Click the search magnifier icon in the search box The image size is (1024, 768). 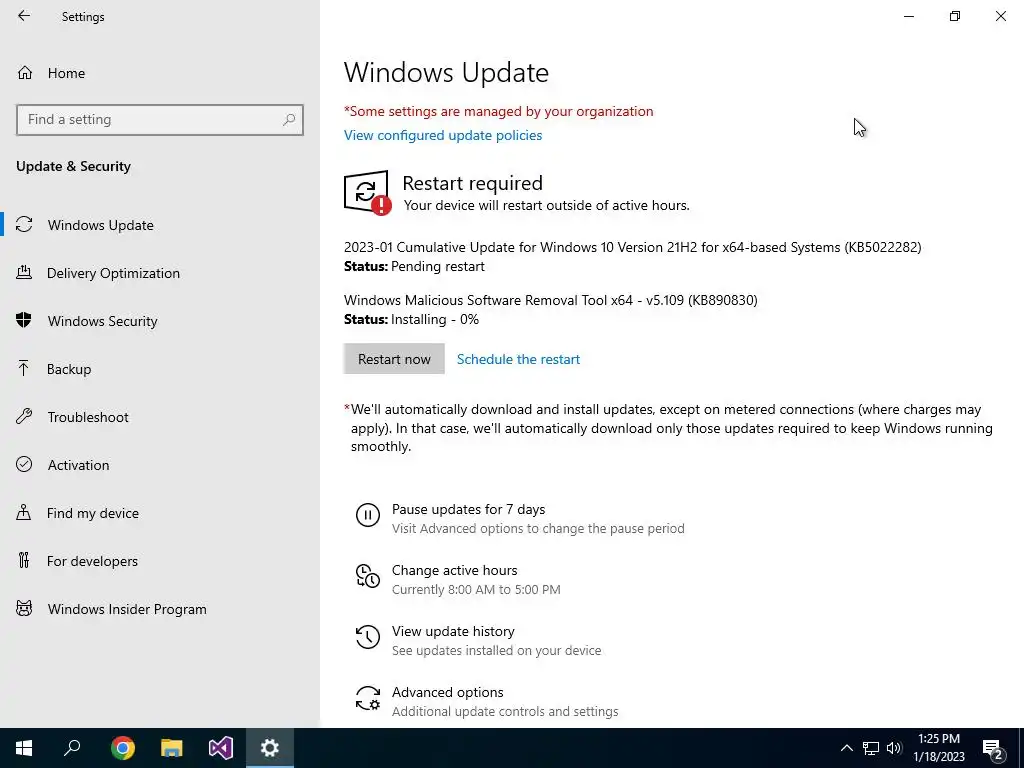289,120
